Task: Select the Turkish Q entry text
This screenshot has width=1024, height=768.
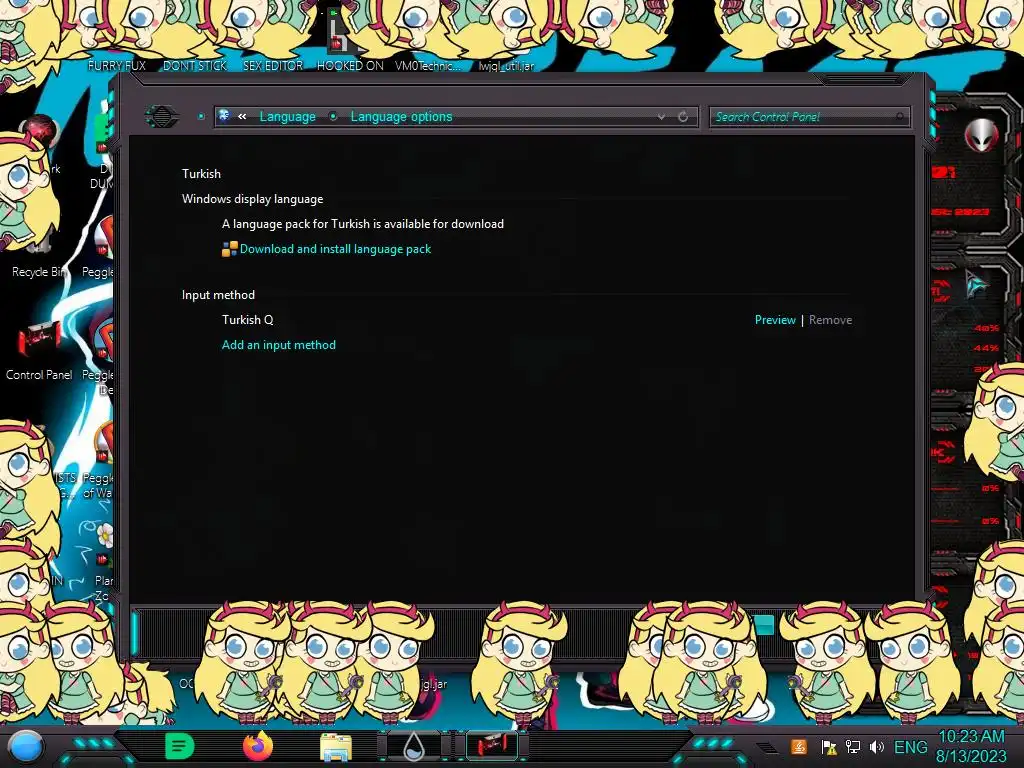Action: coord(248,320)
